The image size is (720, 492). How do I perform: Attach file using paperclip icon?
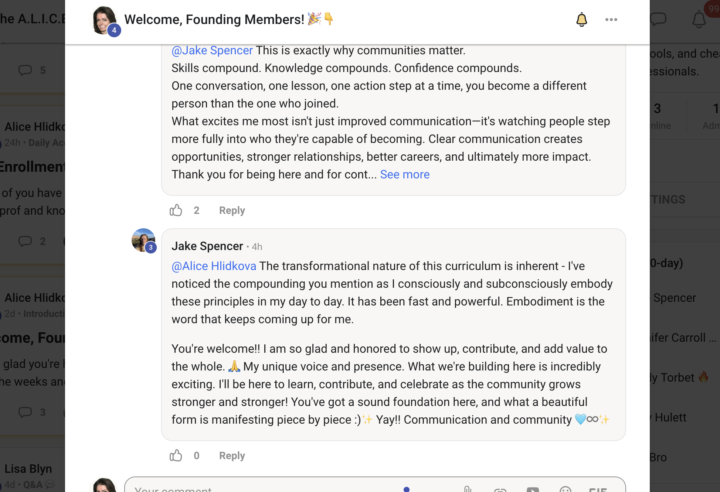(x=467, y=489)
